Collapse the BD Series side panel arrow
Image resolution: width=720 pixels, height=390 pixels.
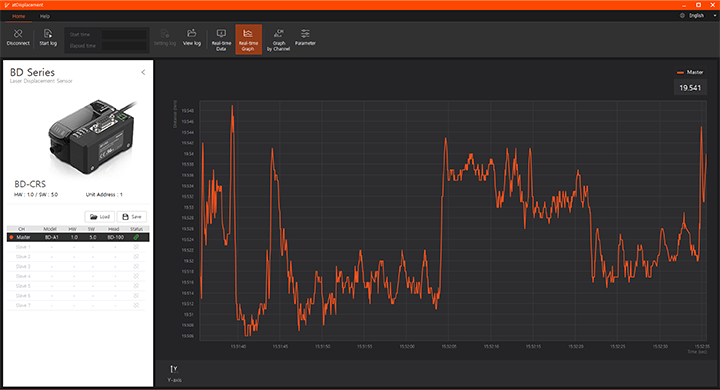(143, 72)
